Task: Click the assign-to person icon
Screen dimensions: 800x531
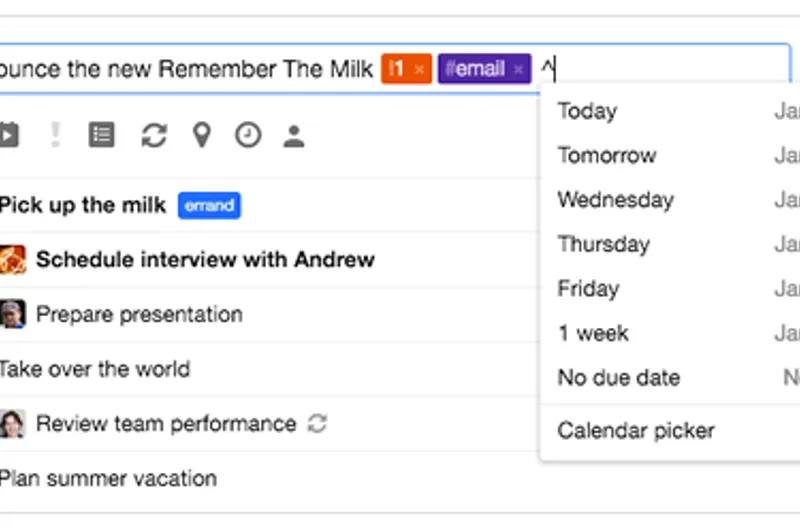Action: (x=294, y=136)
